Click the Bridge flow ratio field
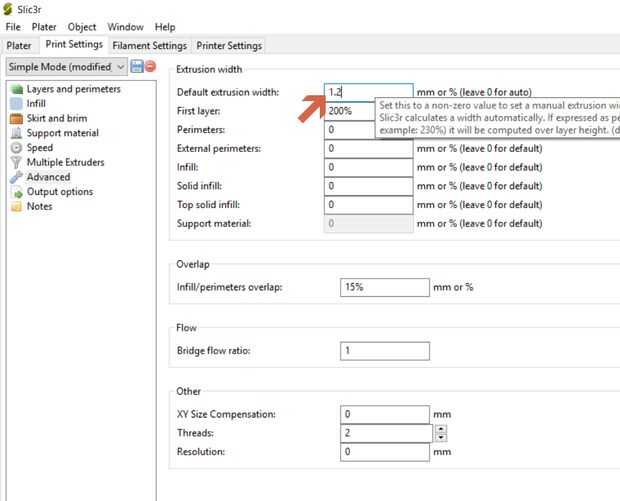This screenshot has width=620, height=501. (385, 351)
